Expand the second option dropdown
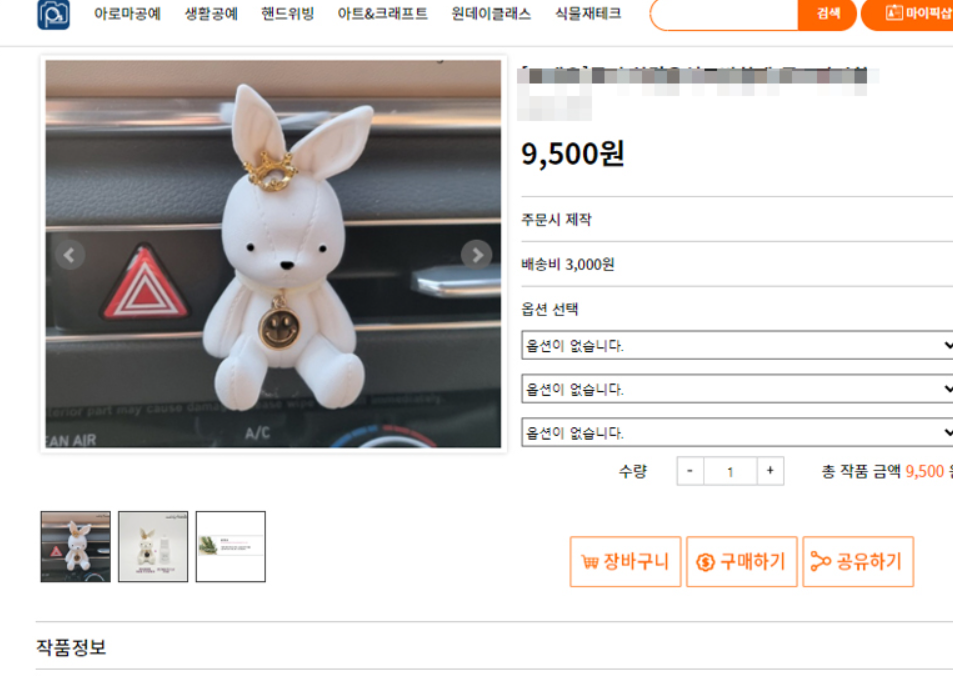 point(737,389)
